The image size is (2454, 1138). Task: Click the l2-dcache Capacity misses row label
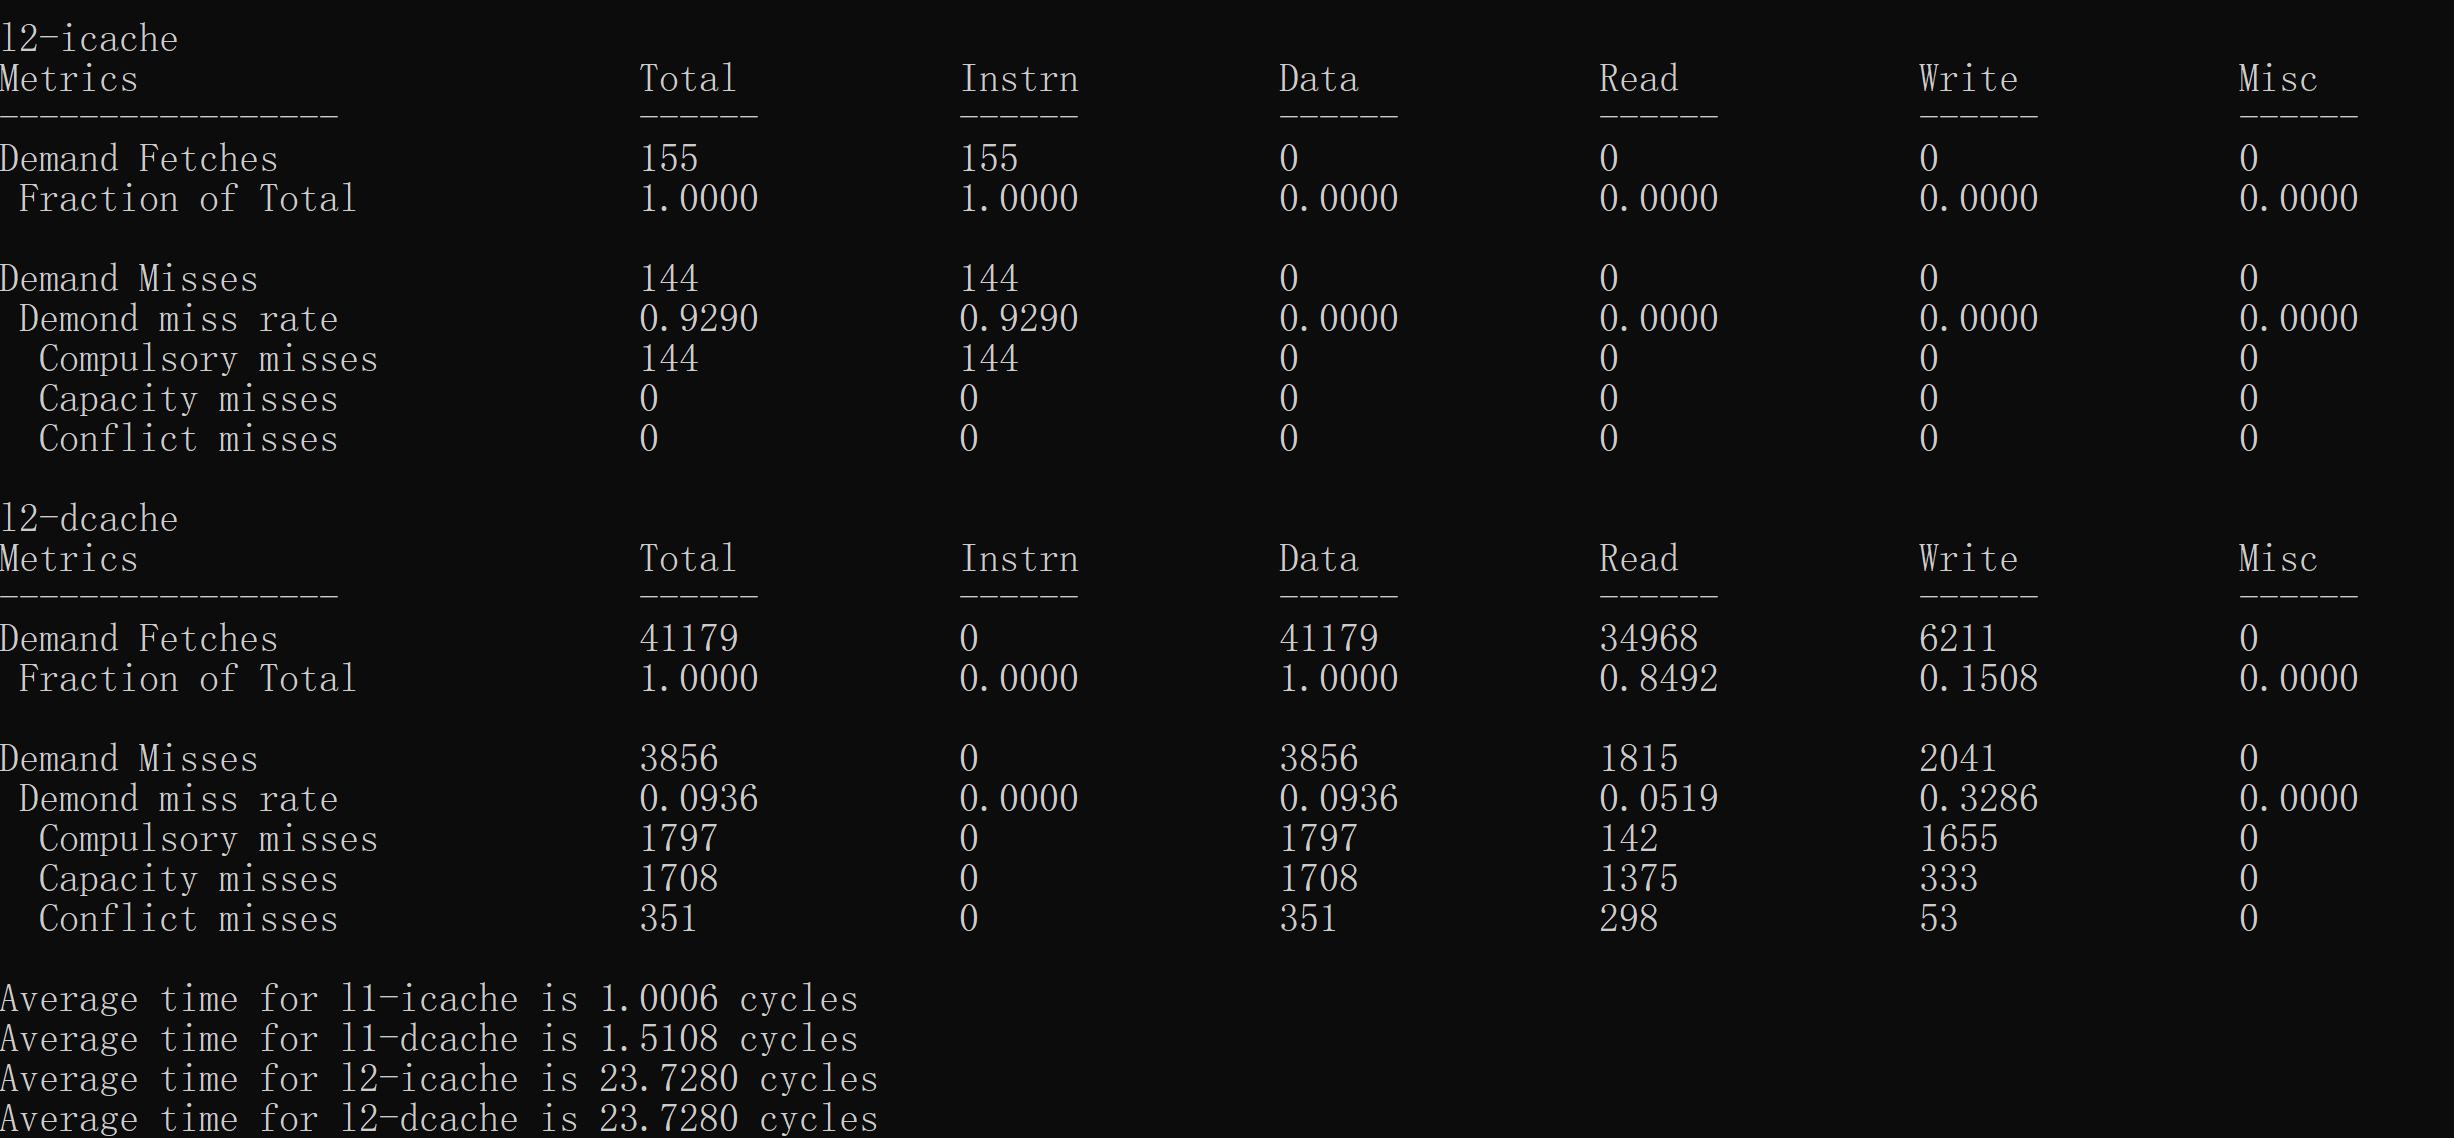(188, 878)
